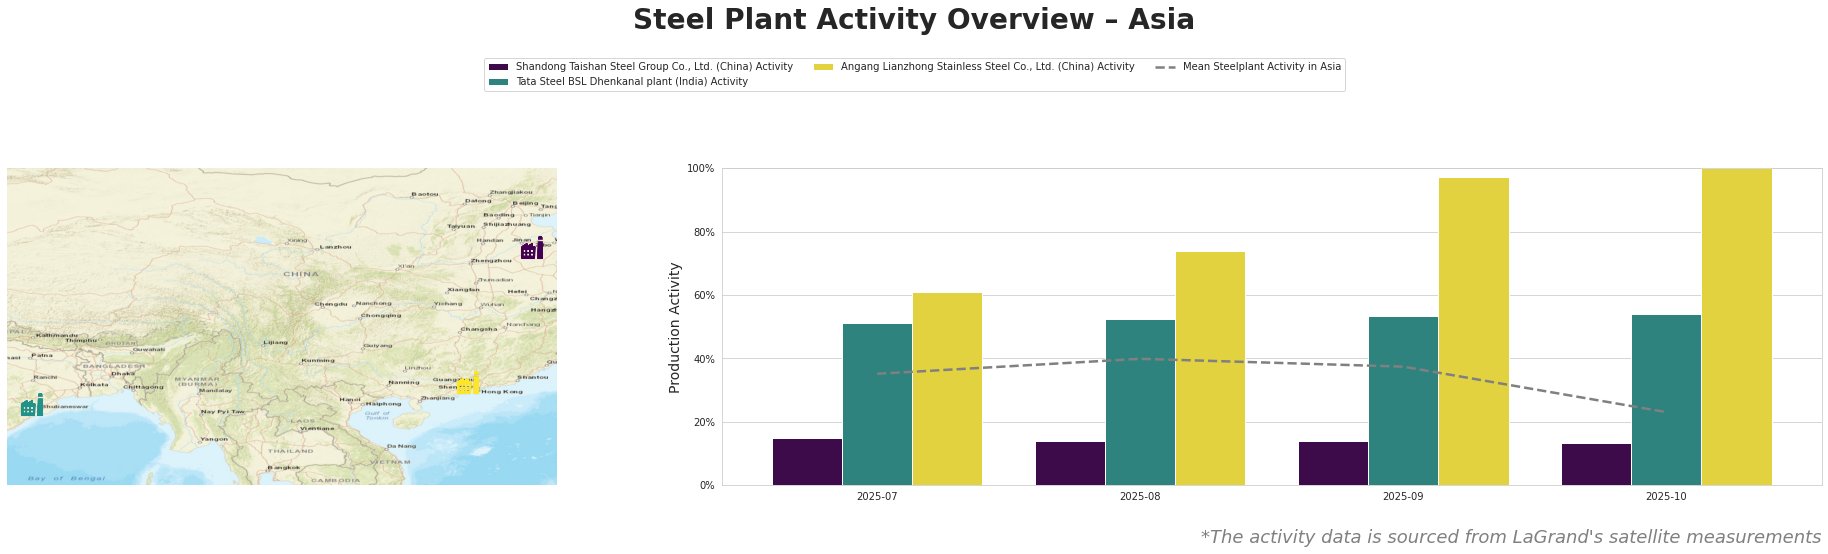The image size is (1828, 554).
Task: Select the teal bar for 2025-07
Action: pyautogui.click(x=877, y=404)
